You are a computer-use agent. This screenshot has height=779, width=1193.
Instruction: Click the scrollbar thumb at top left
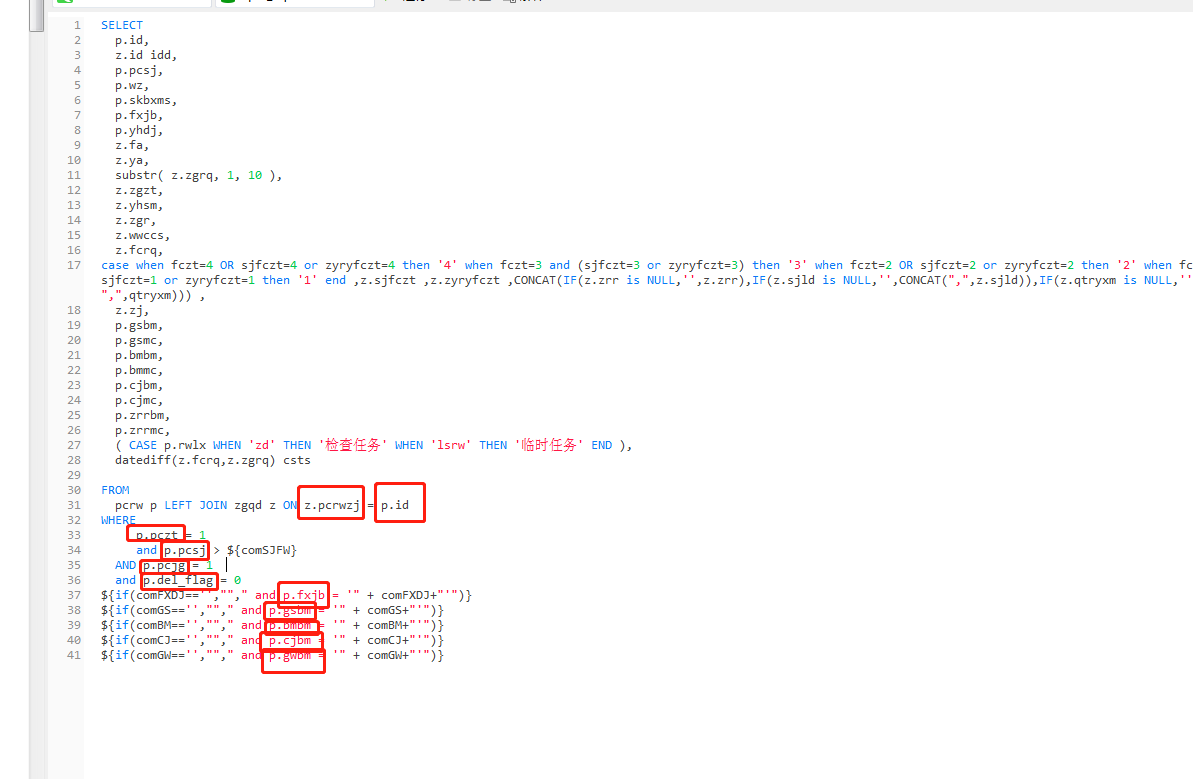(x=37, y=16)
